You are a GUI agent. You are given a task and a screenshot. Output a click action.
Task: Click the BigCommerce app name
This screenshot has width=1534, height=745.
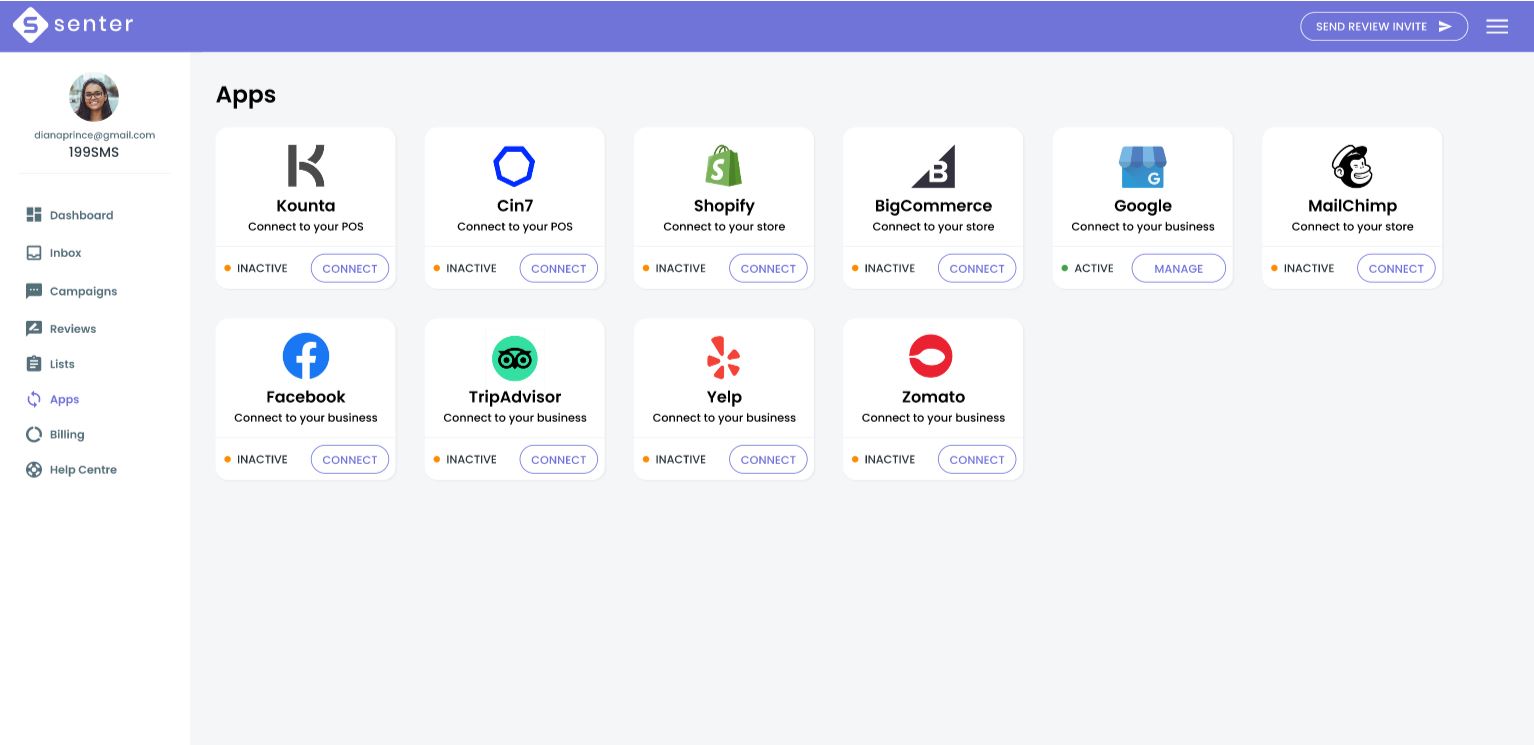click(933, 206)
